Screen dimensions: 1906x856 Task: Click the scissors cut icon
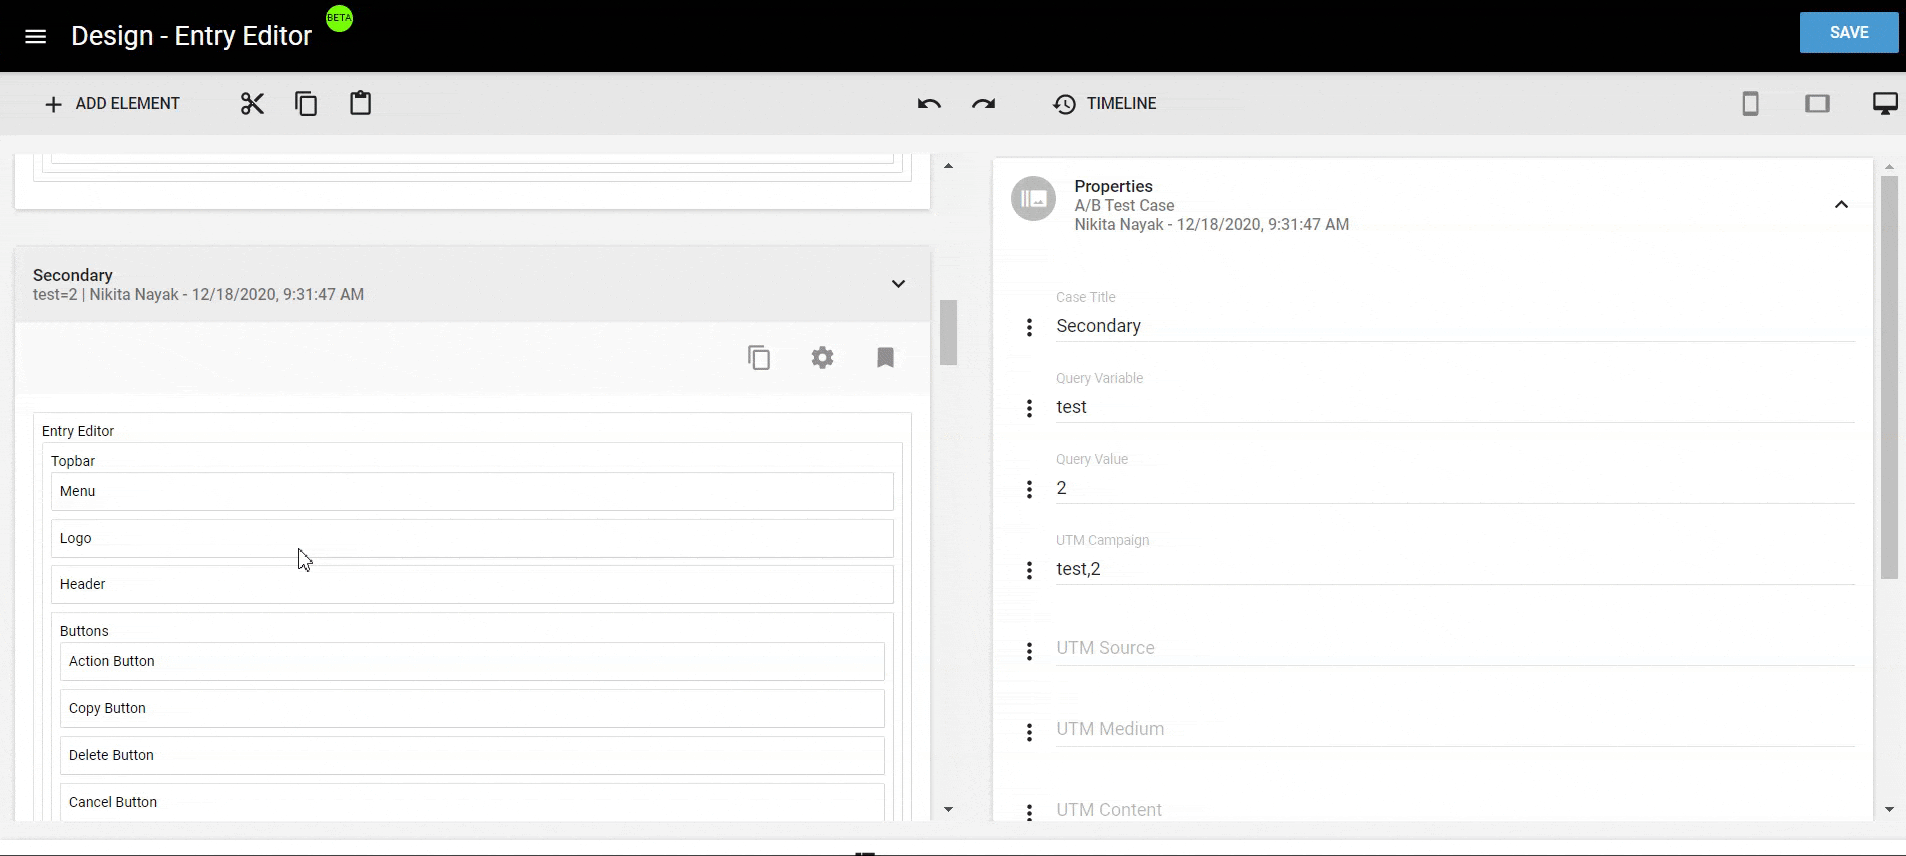click(252, 104)
